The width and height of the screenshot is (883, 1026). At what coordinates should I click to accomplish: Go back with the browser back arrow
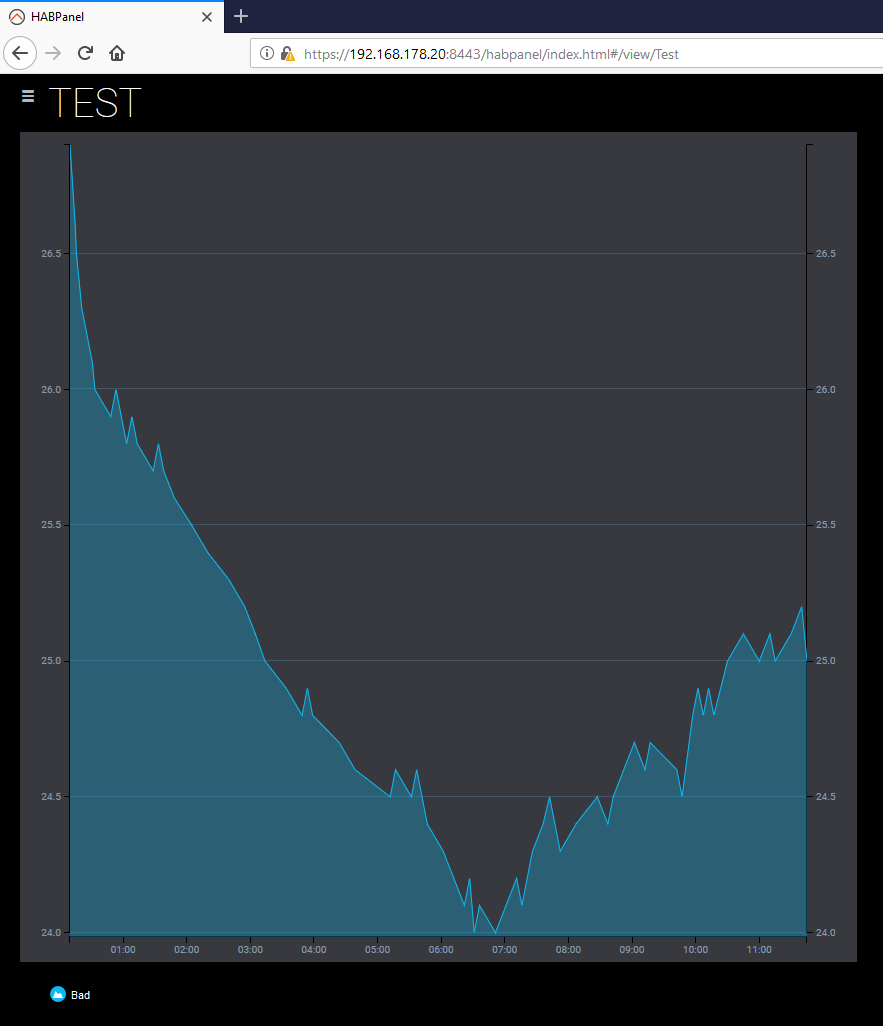click(x=20, y=53)
